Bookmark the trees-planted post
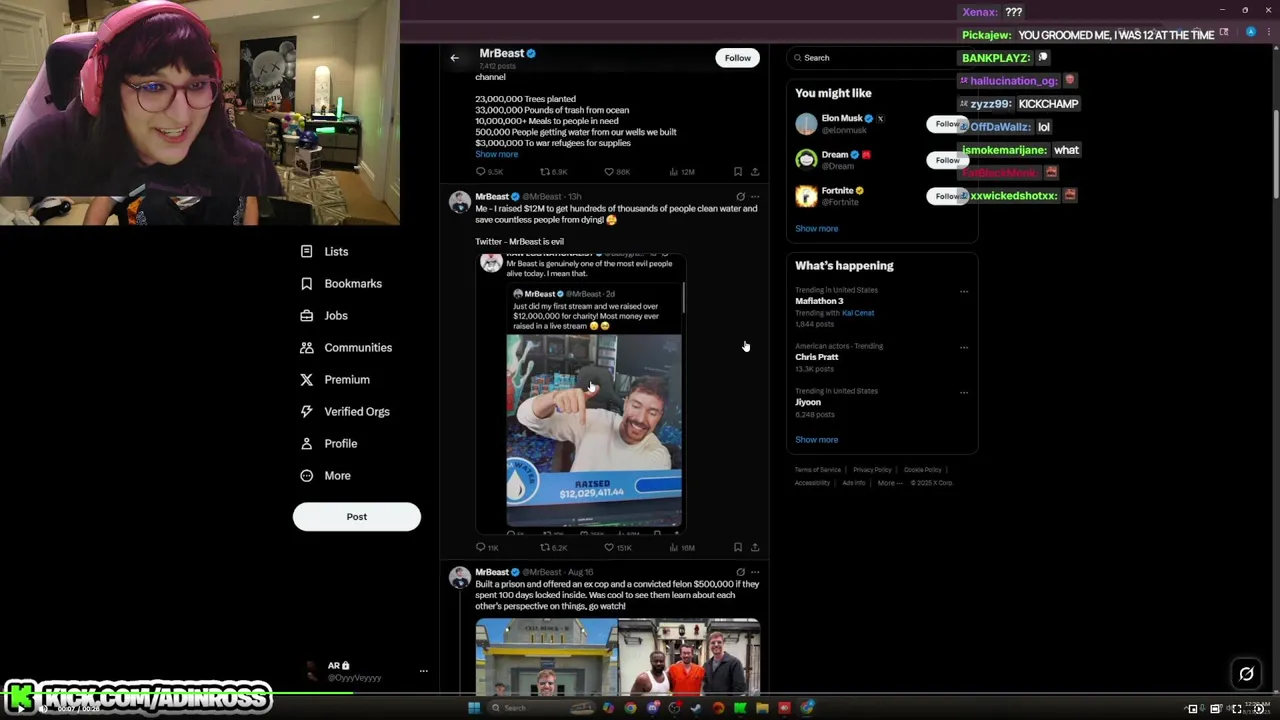 [738, 172]
